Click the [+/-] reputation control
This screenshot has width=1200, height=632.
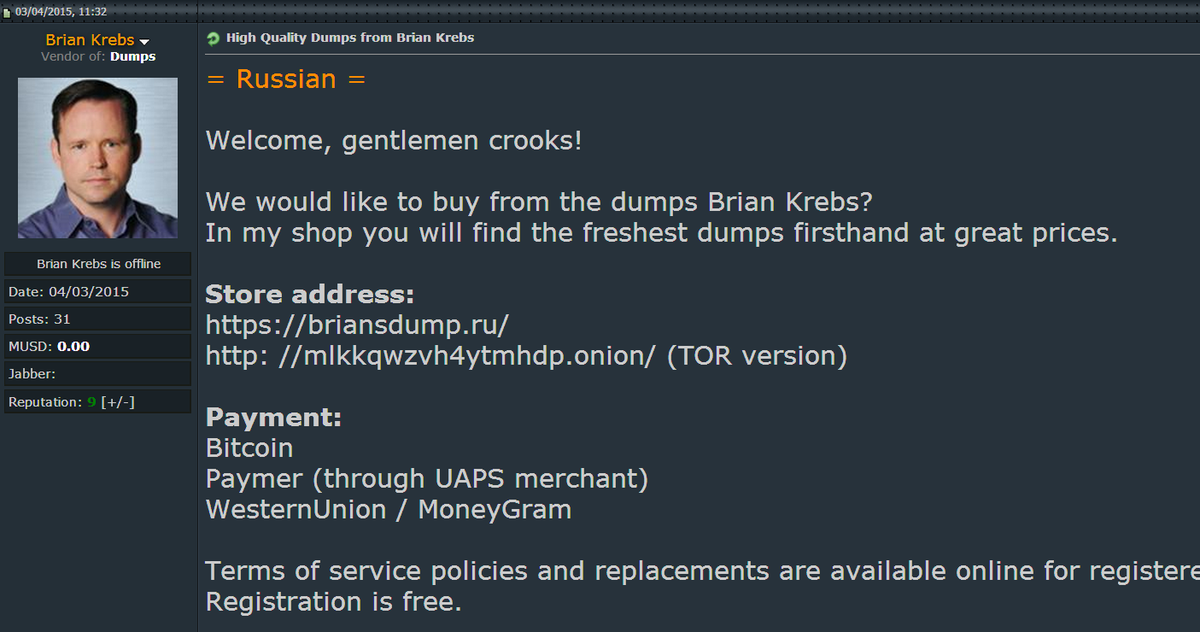click(x=117, y=402)
